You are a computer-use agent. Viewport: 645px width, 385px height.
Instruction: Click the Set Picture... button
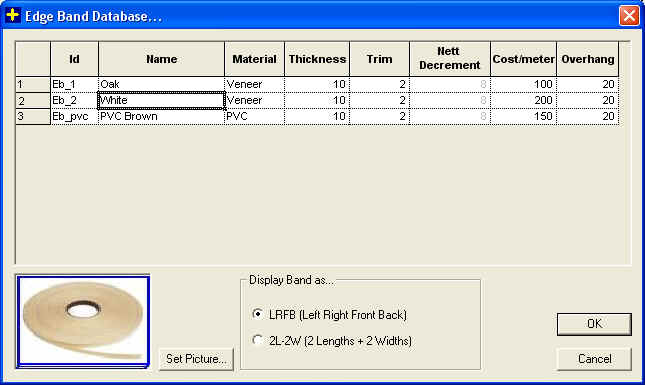[x=196, y=359]
